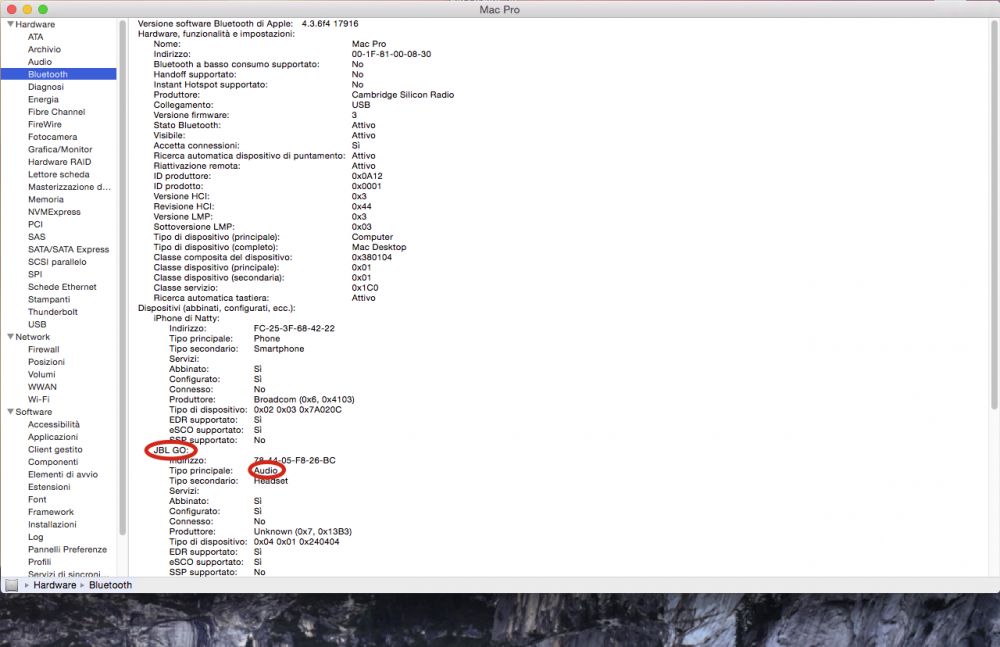Open the Audio hardware entry
1000x647 pixels.
pyautogui.click(x=40, y=62)
